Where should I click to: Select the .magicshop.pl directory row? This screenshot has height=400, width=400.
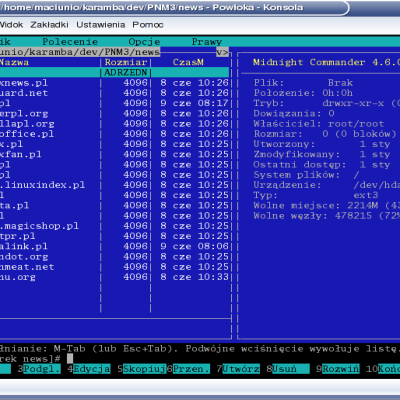click(x=115, y=226)
